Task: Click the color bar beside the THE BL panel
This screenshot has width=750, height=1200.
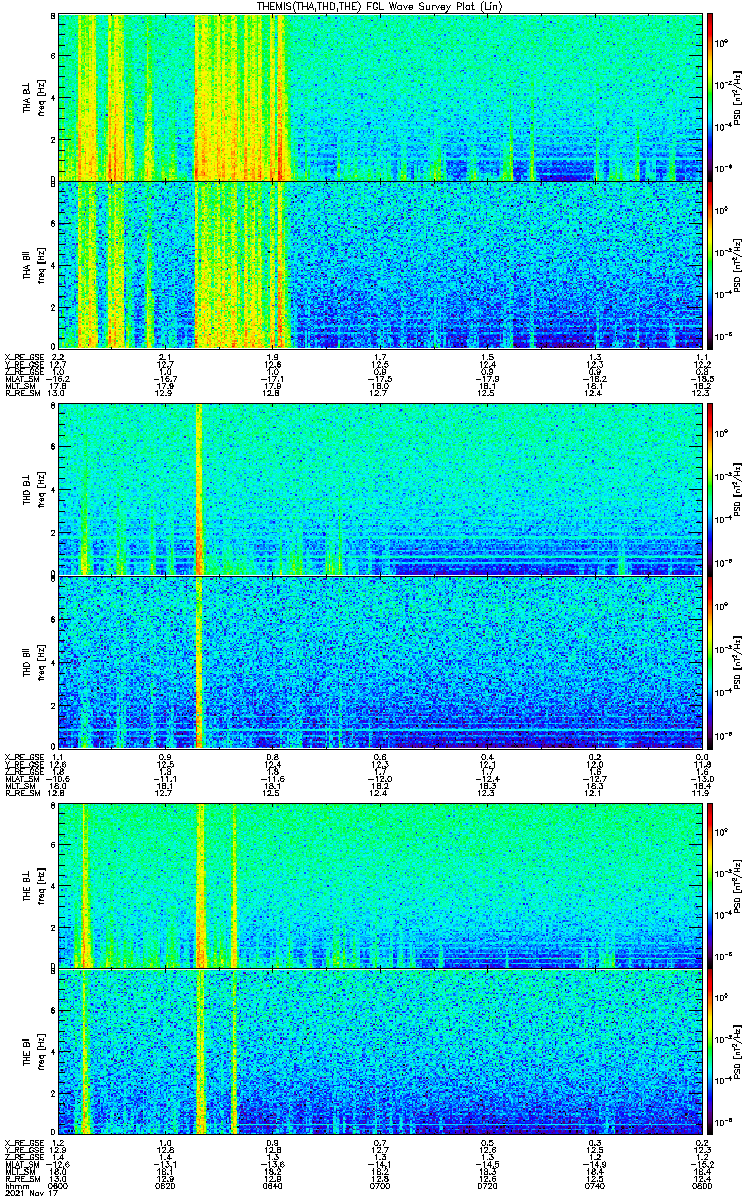Action: click(710, 884)
